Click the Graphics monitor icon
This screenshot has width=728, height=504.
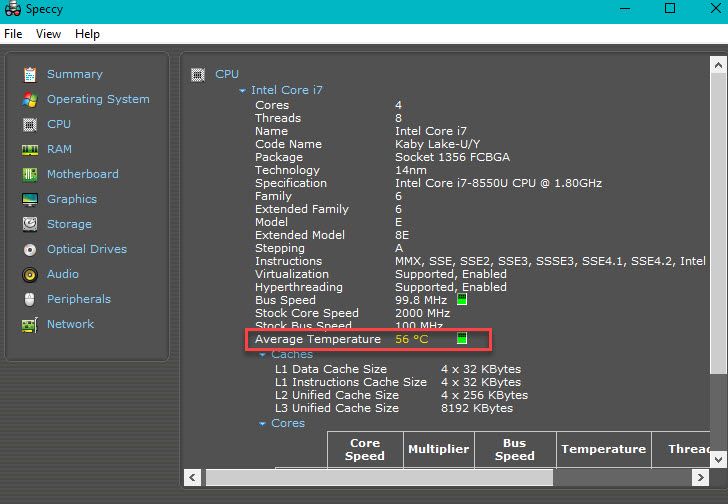[30, 200]
